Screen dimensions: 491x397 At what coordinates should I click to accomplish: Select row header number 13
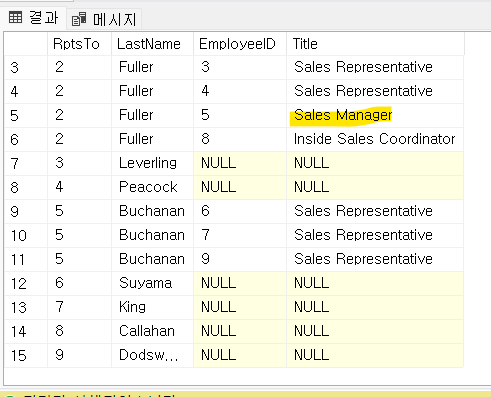pos(26,308)
